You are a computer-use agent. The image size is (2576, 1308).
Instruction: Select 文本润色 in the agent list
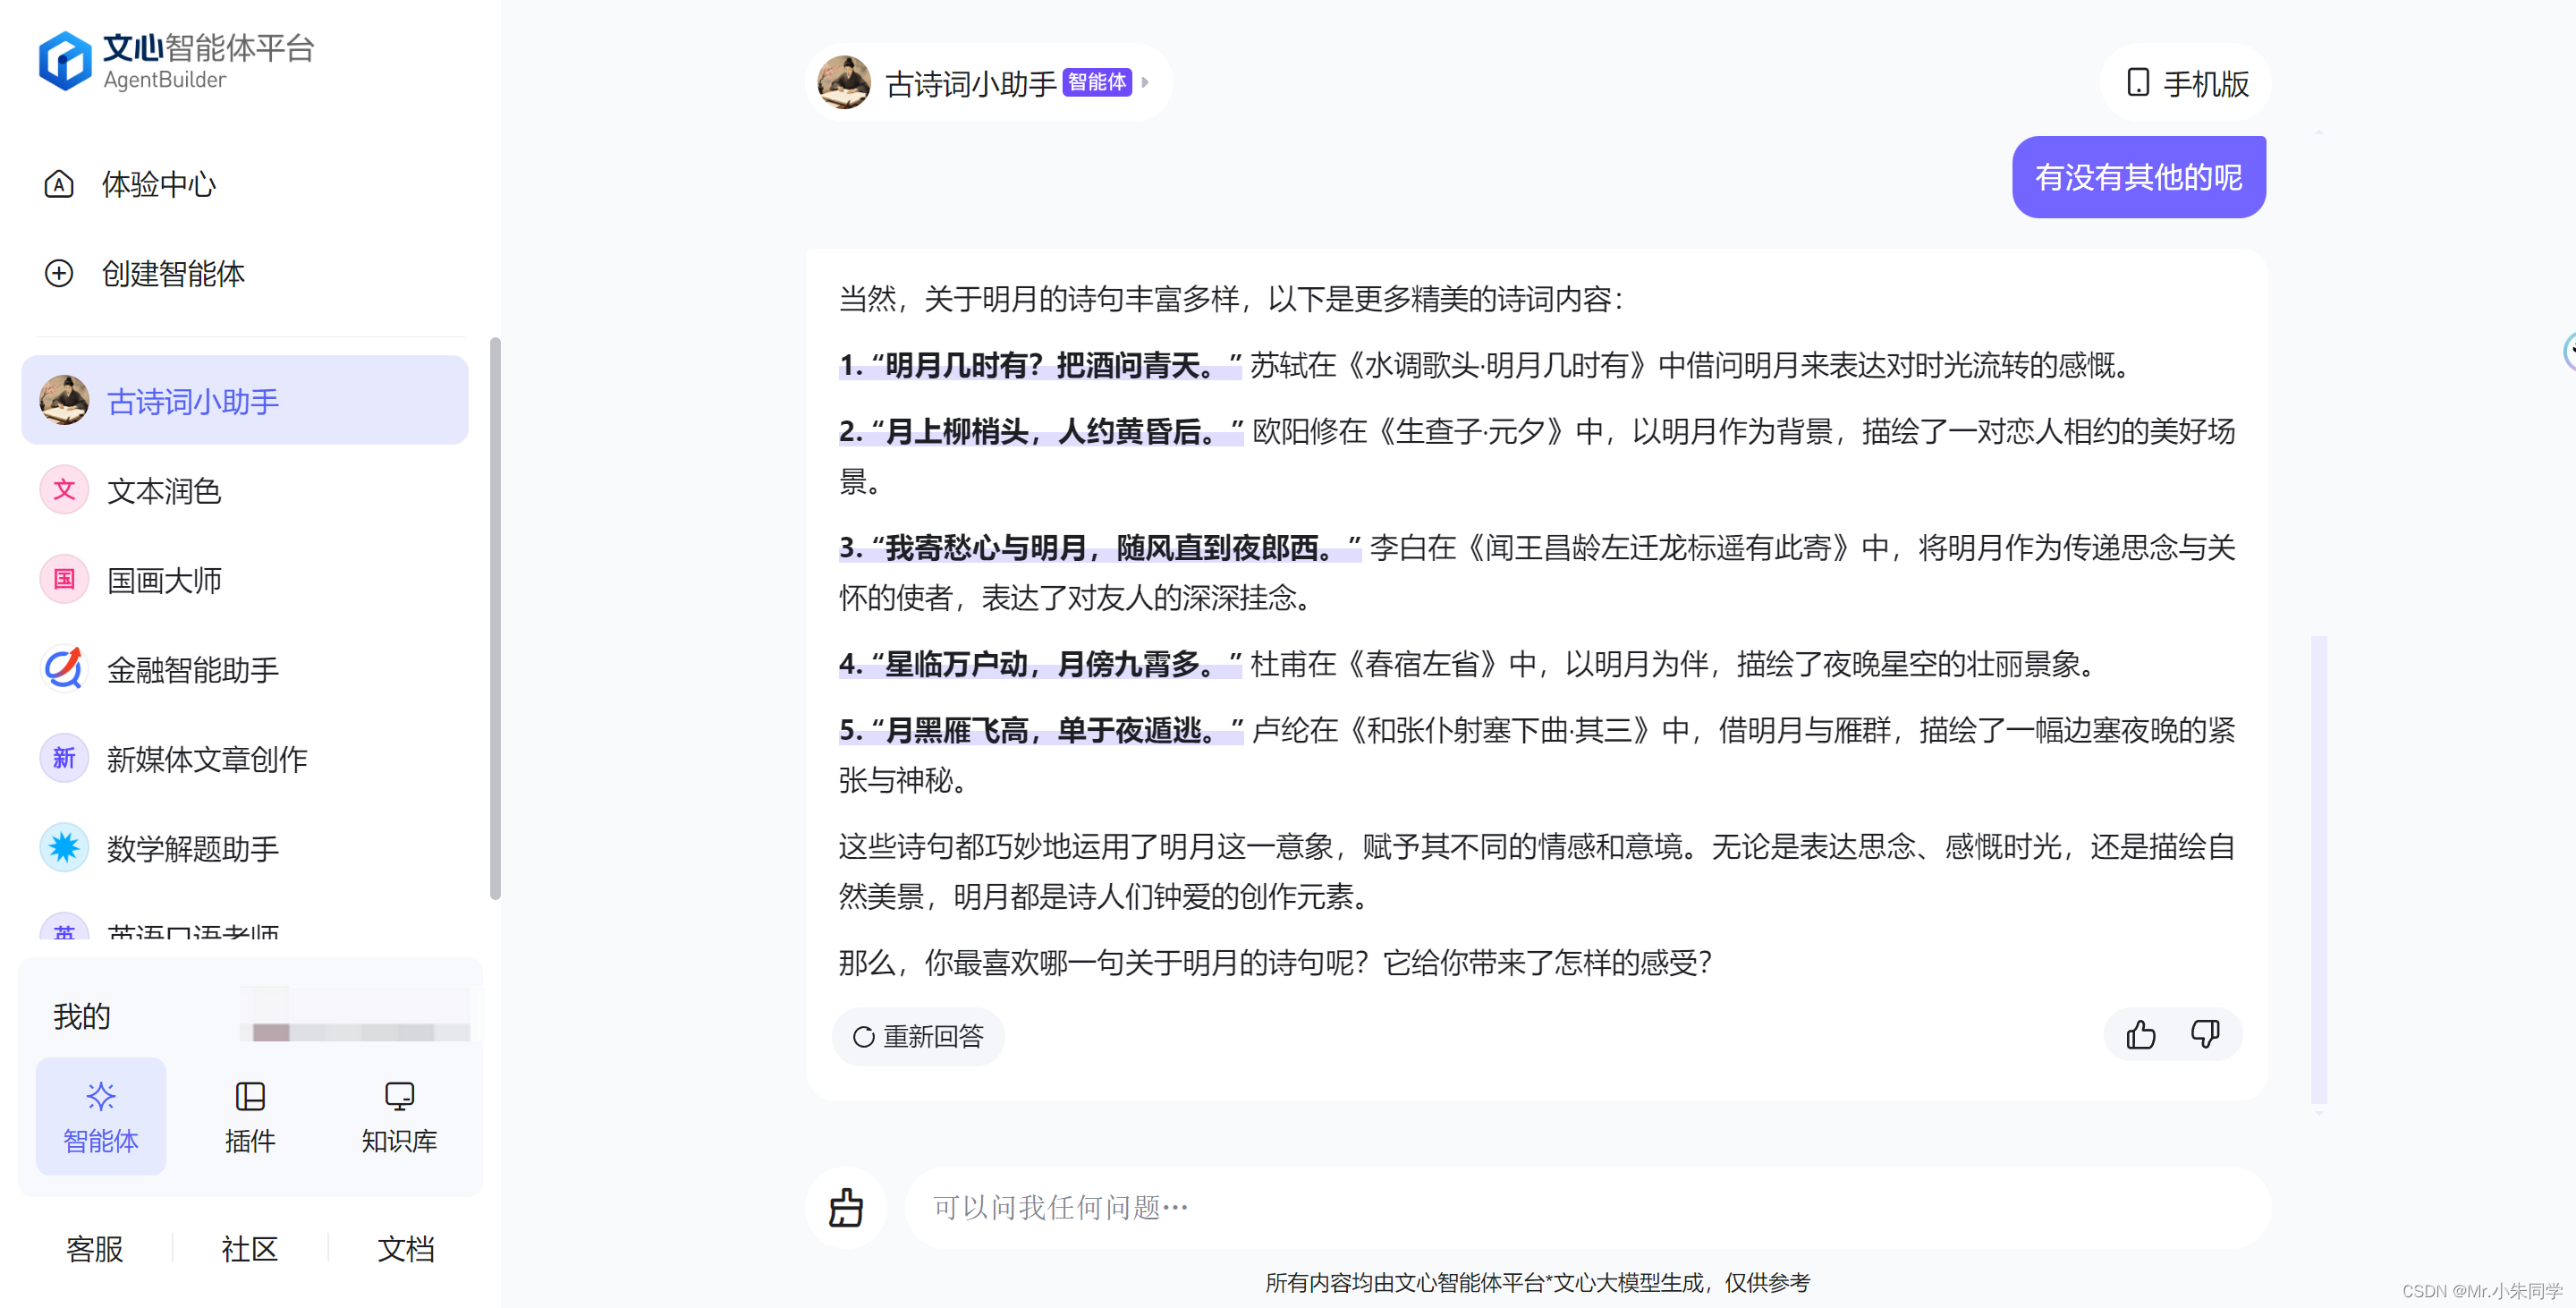point(164,491)
